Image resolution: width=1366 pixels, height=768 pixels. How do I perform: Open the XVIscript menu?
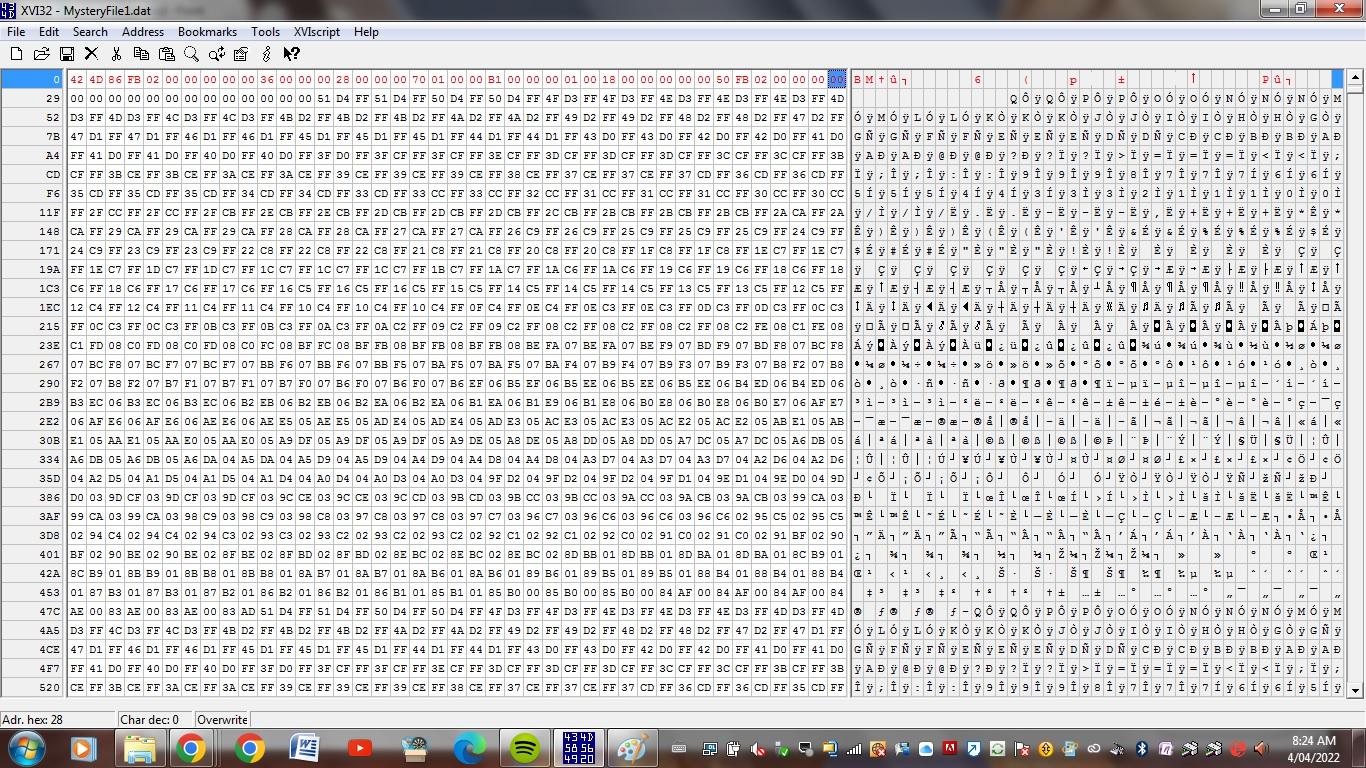coord(316,31)
